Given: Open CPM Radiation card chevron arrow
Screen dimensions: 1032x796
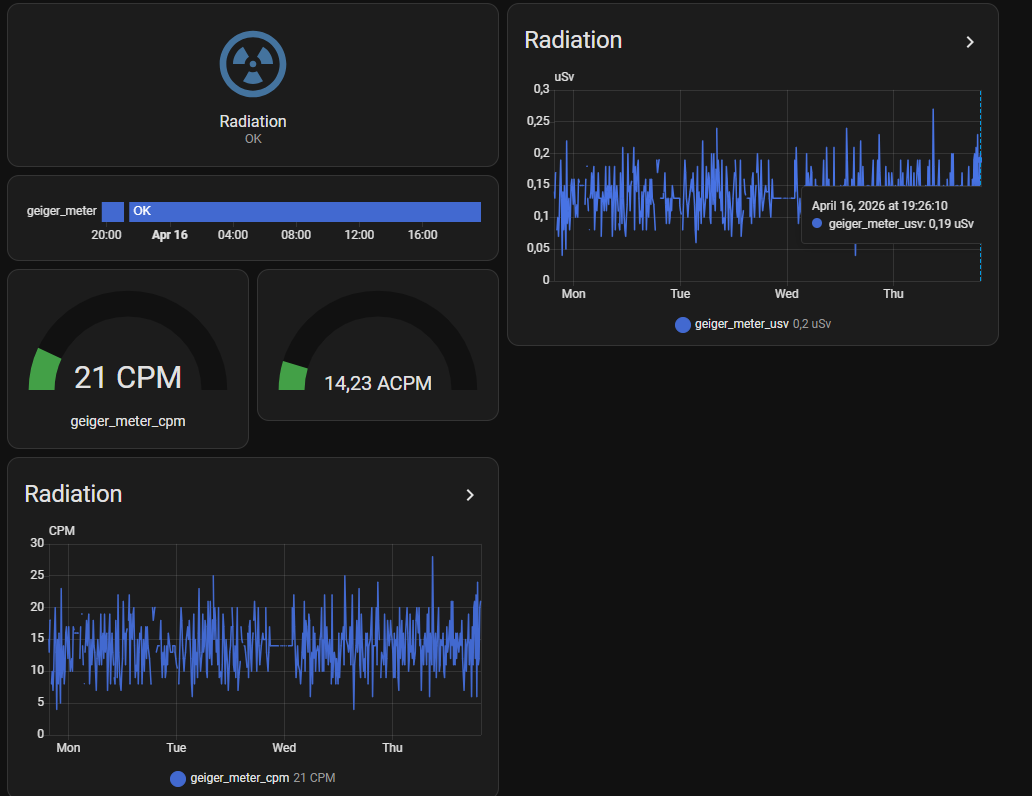Looking at the screenshot, I should click(470, 495).
